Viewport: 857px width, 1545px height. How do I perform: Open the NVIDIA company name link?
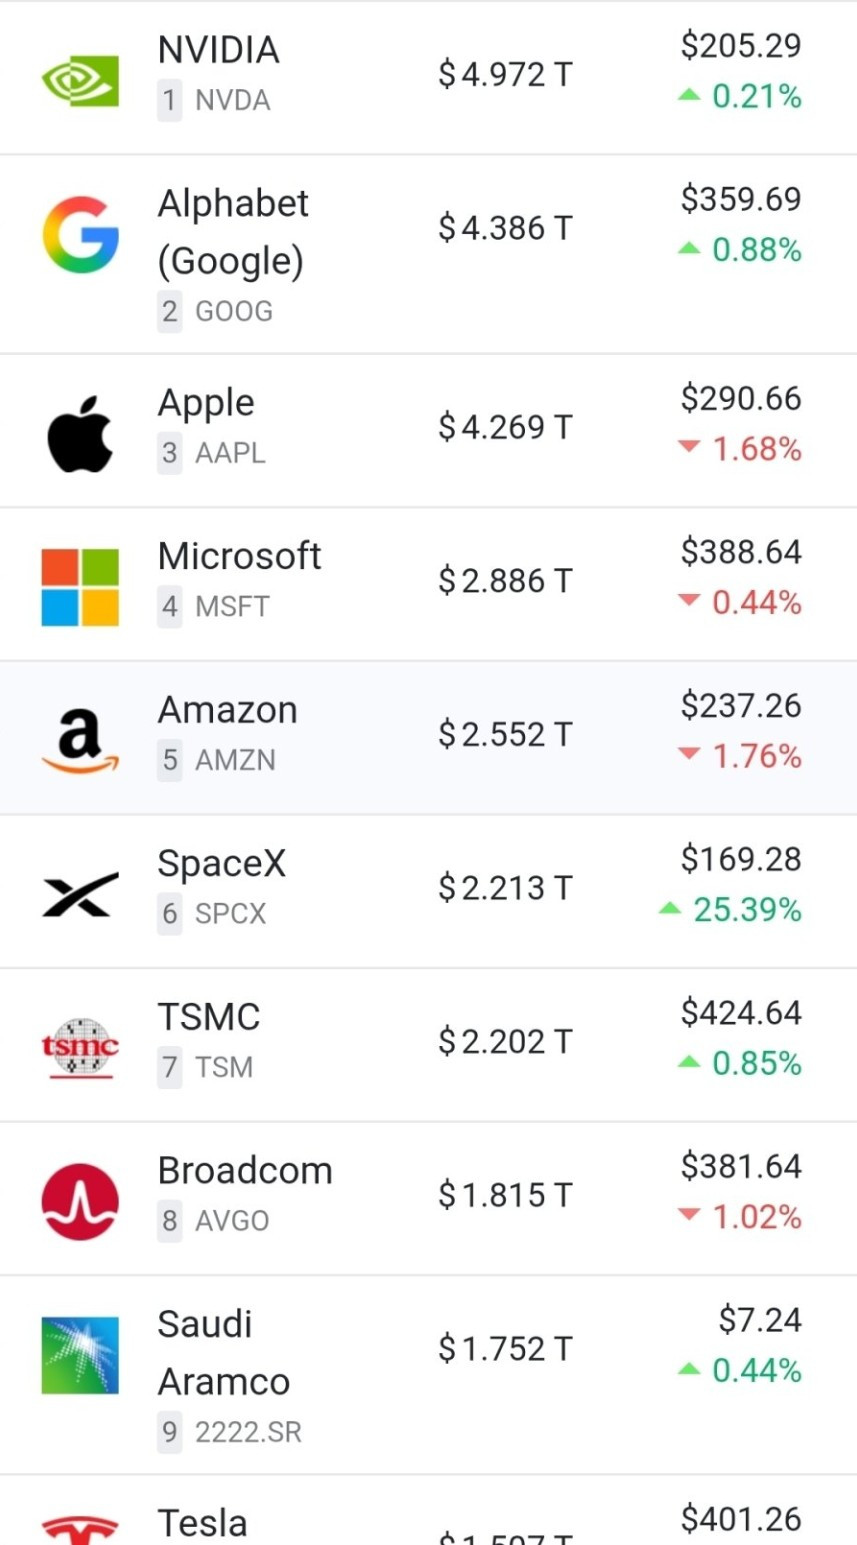coord(218,49)
